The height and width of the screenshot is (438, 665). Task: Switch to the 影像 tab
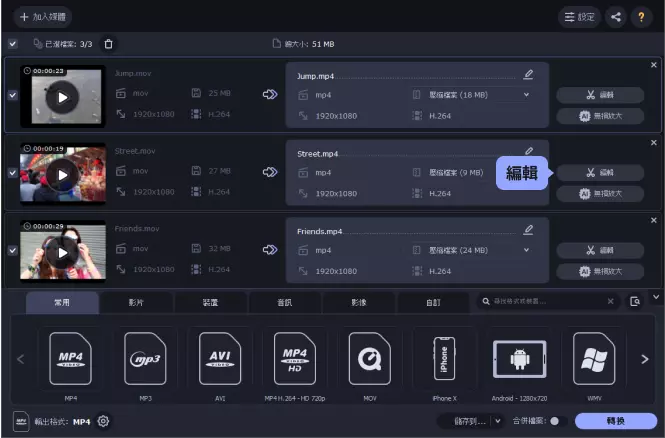(x=359, y=302)
